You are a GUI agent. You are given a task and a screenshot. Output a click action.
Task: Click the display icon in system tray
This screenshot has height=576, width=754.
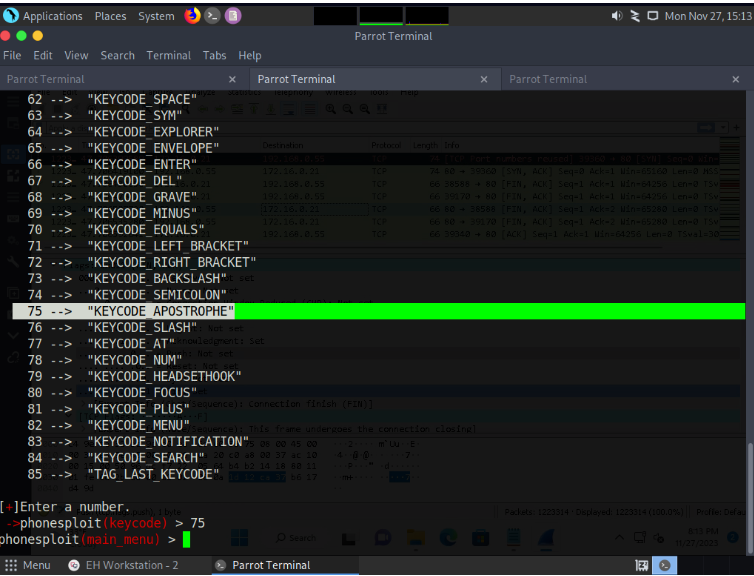[x=653, y=16]
